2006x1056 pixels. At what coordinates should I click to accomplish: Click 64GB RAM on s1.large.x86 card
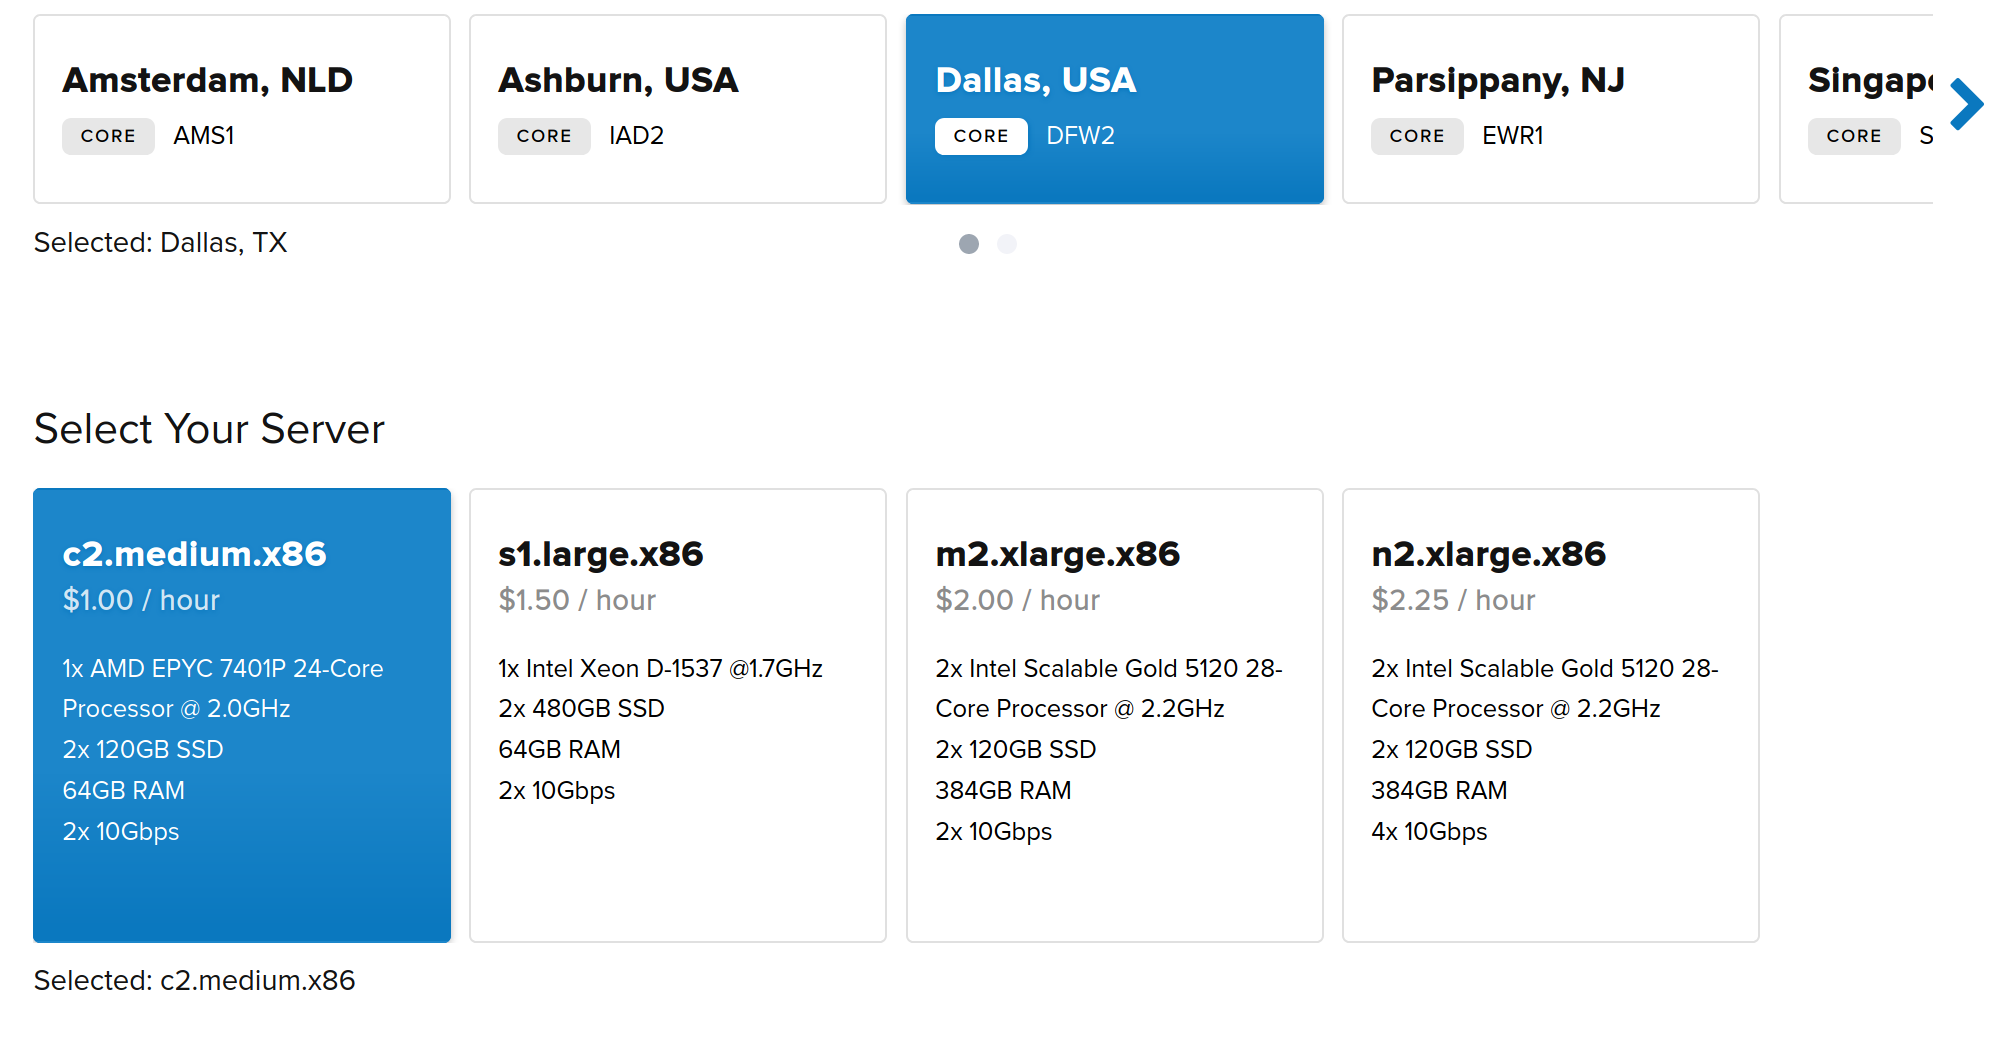pos(559,750)
